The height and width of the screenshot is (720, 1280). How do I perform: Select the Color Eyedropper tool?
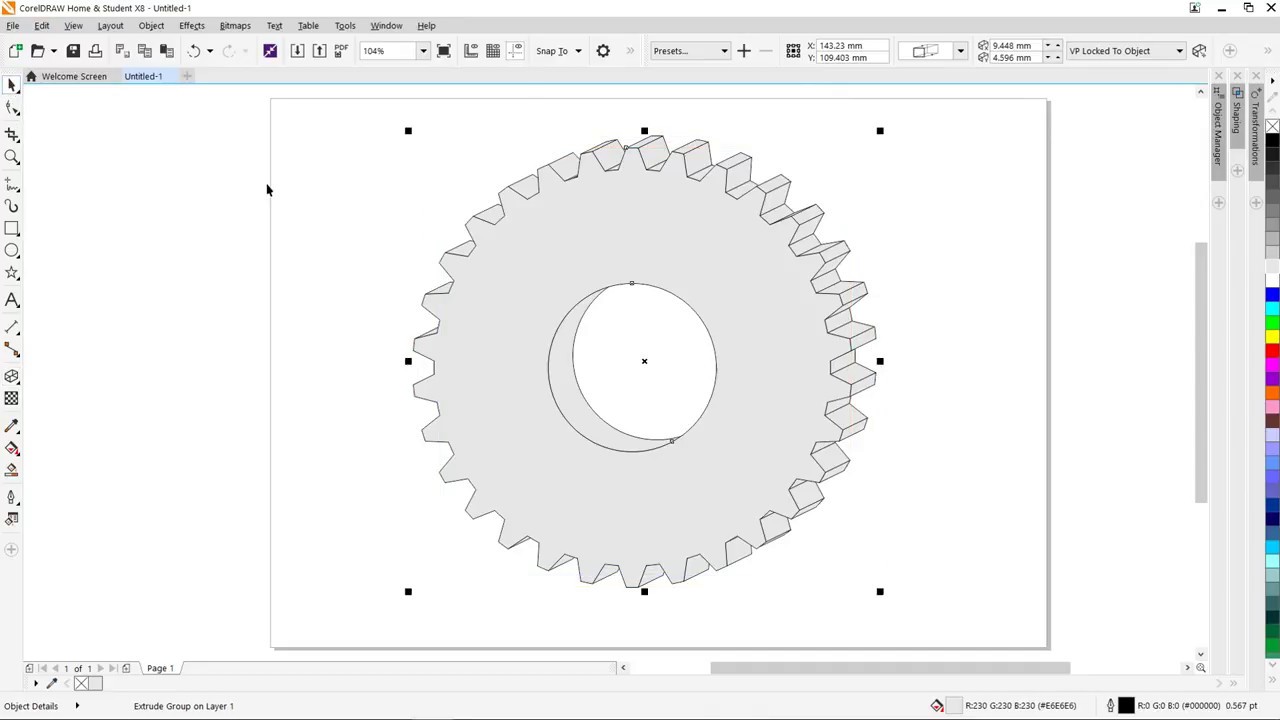pos(12,426)
